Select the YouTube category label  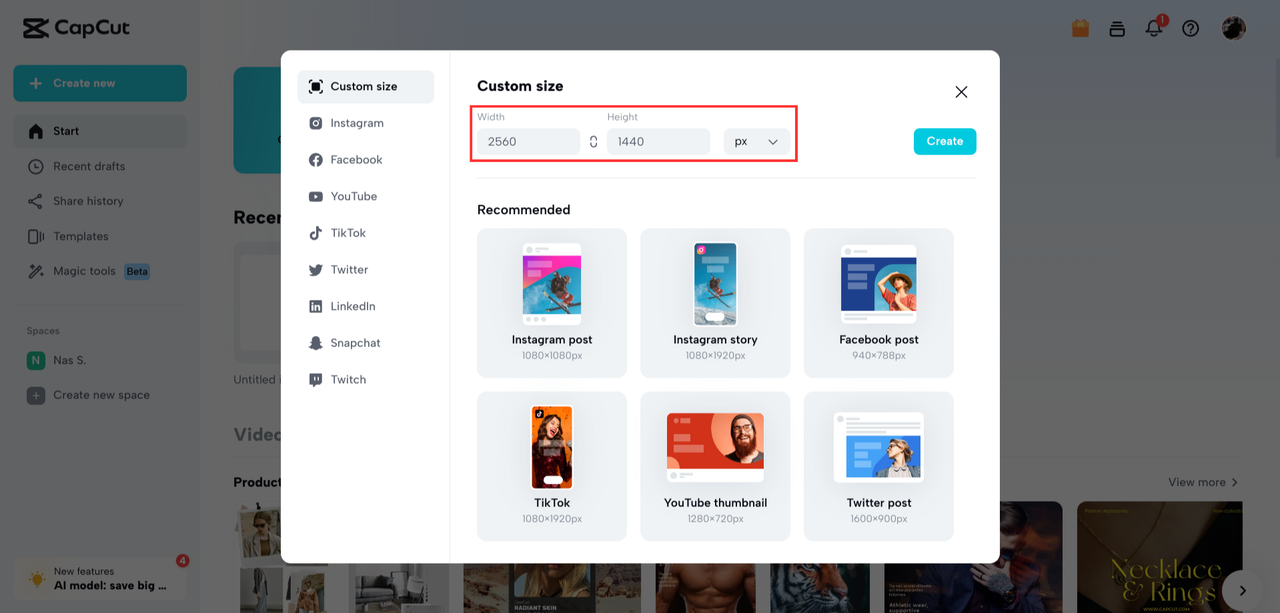tap(354, 197)
